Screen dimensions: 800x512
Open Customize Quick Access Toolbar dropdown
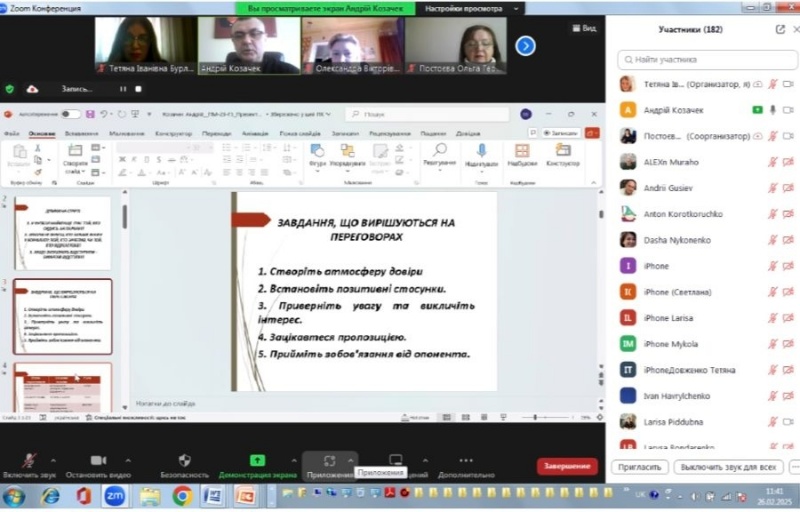click(x=149, y=114)
